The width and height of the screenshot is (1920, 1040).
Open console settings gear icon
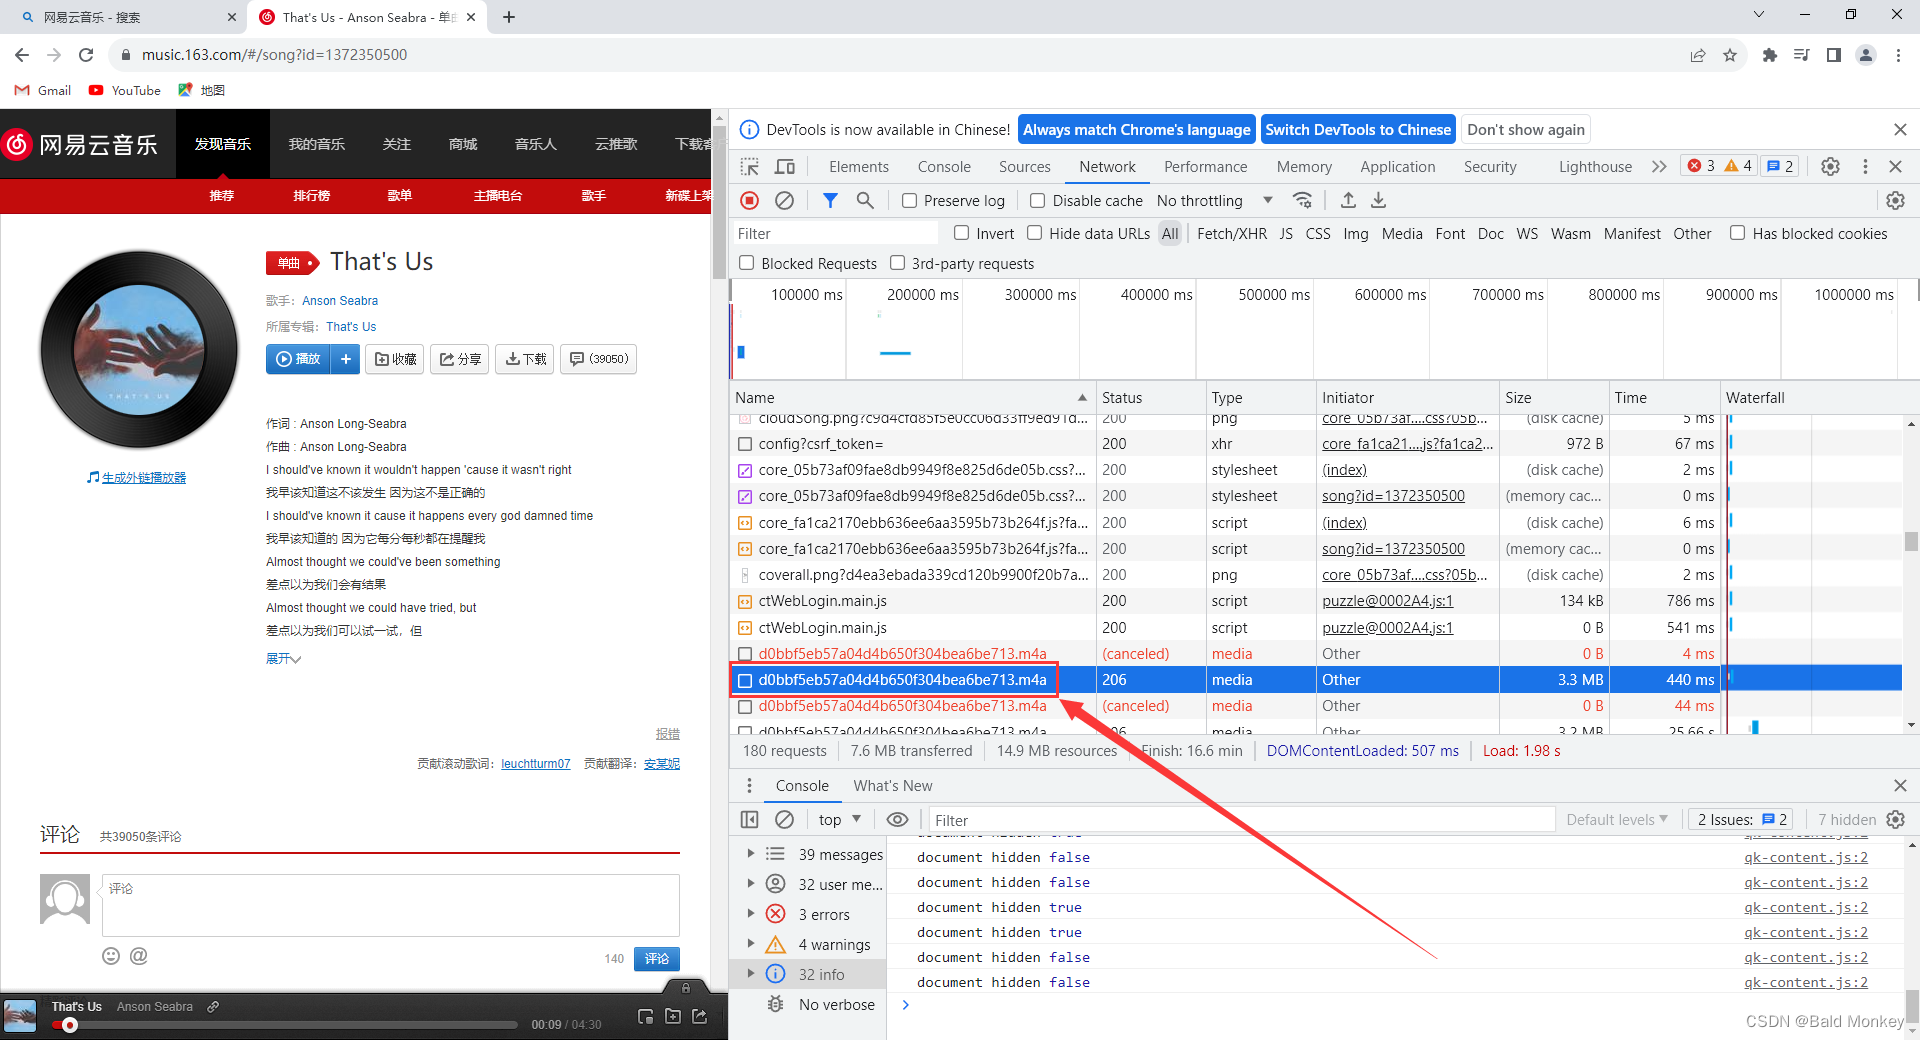tap(1895, 820)
